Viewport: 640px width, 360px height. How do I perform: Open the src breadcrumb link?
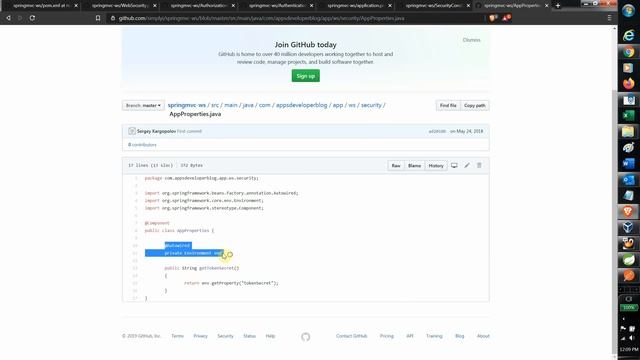coord(215,105)
